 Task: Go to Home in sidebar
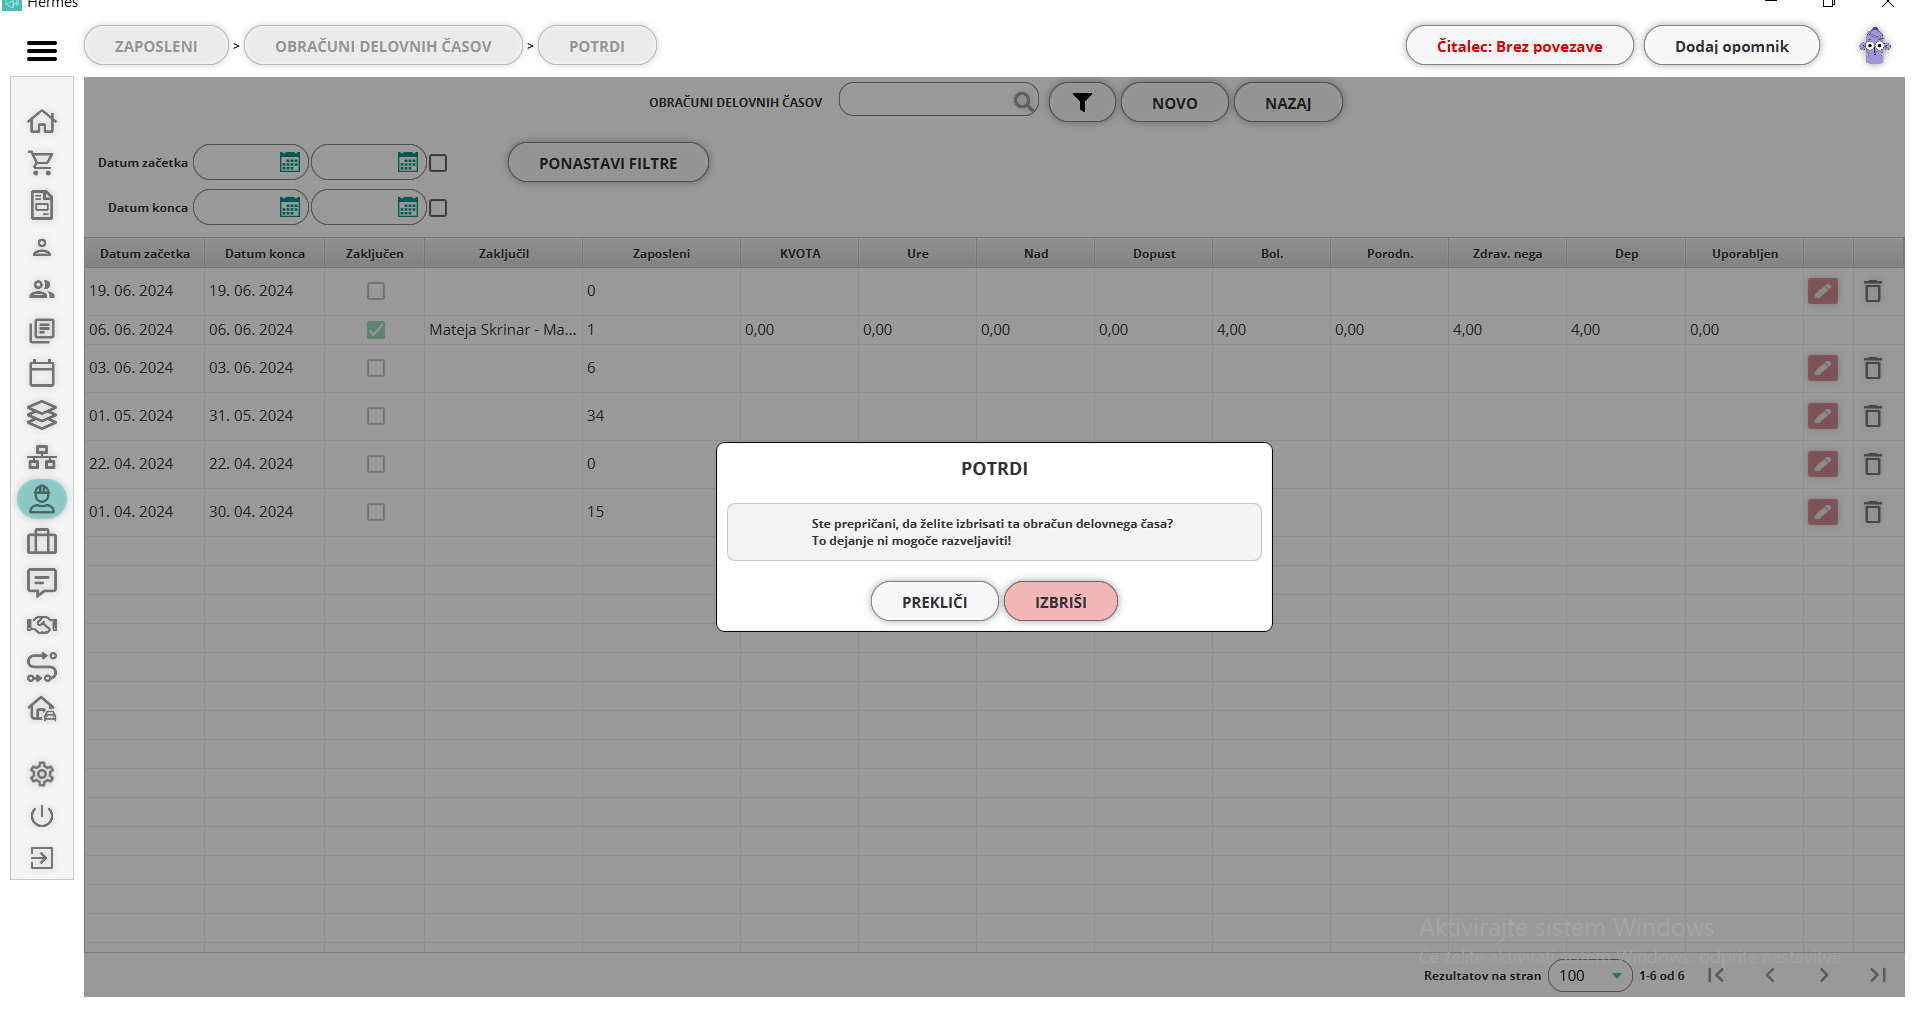coord(42,121)
